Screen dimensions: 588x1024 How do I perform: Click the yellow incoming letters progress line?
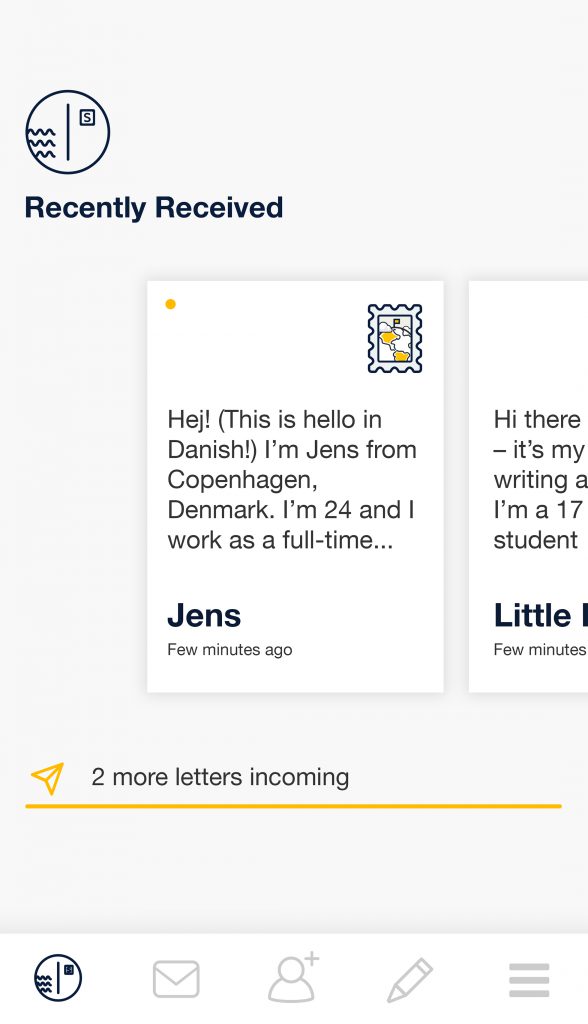pos(293,807)
